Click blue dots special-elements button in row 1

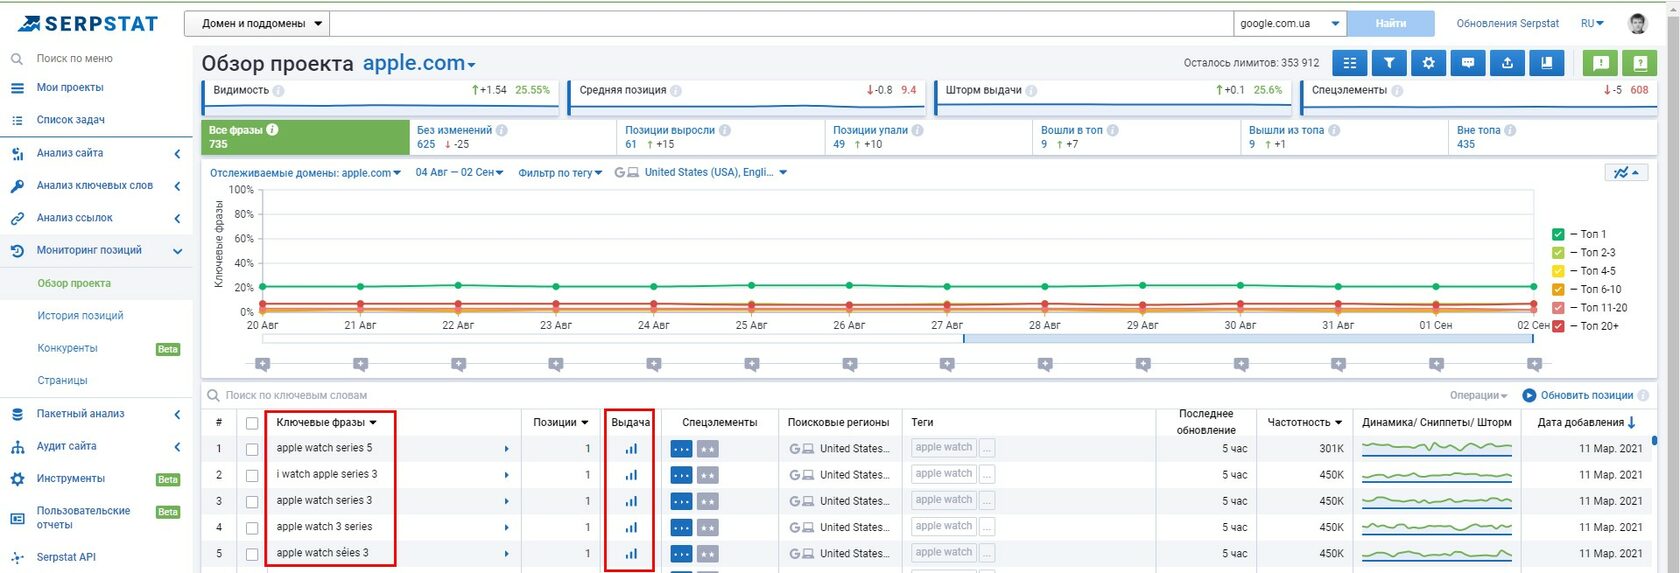pos(681,449)
